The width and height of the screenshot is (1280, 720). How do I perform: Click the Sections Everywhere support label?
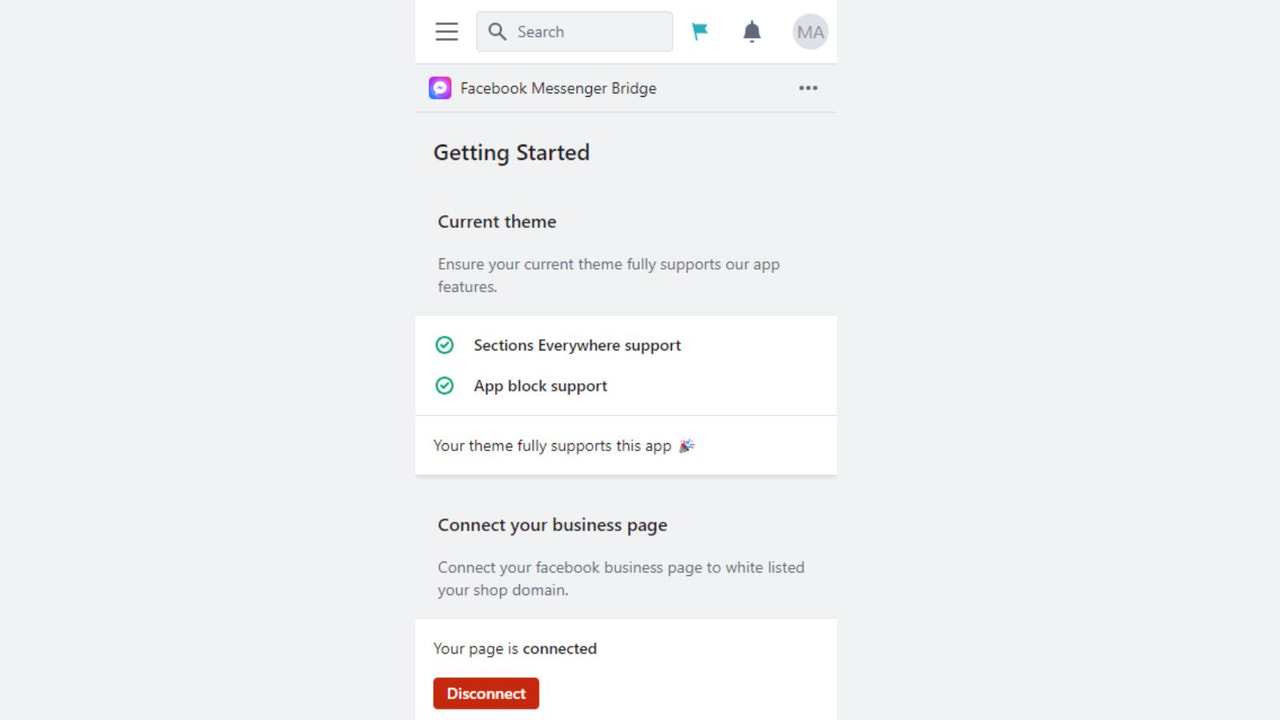pyautogui.click(x=577, y=345)
